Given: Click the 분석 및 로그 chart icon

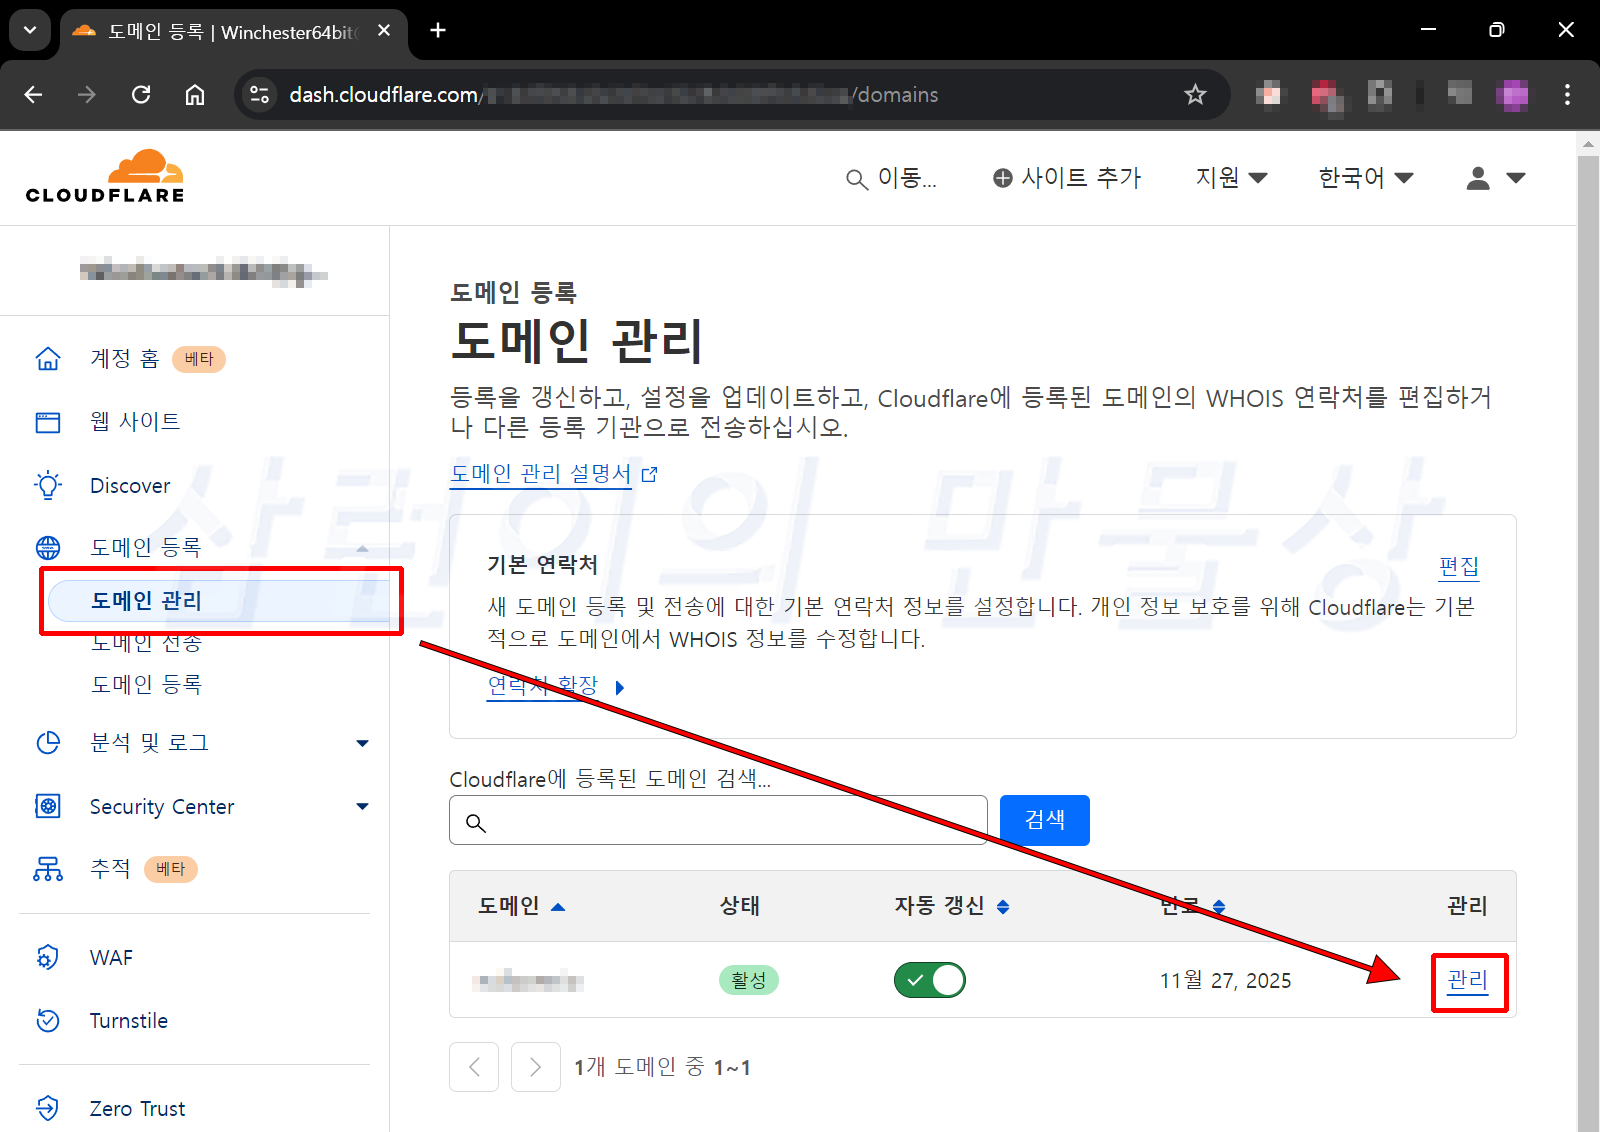Looking at the screenshot, I should click(48, 742).
